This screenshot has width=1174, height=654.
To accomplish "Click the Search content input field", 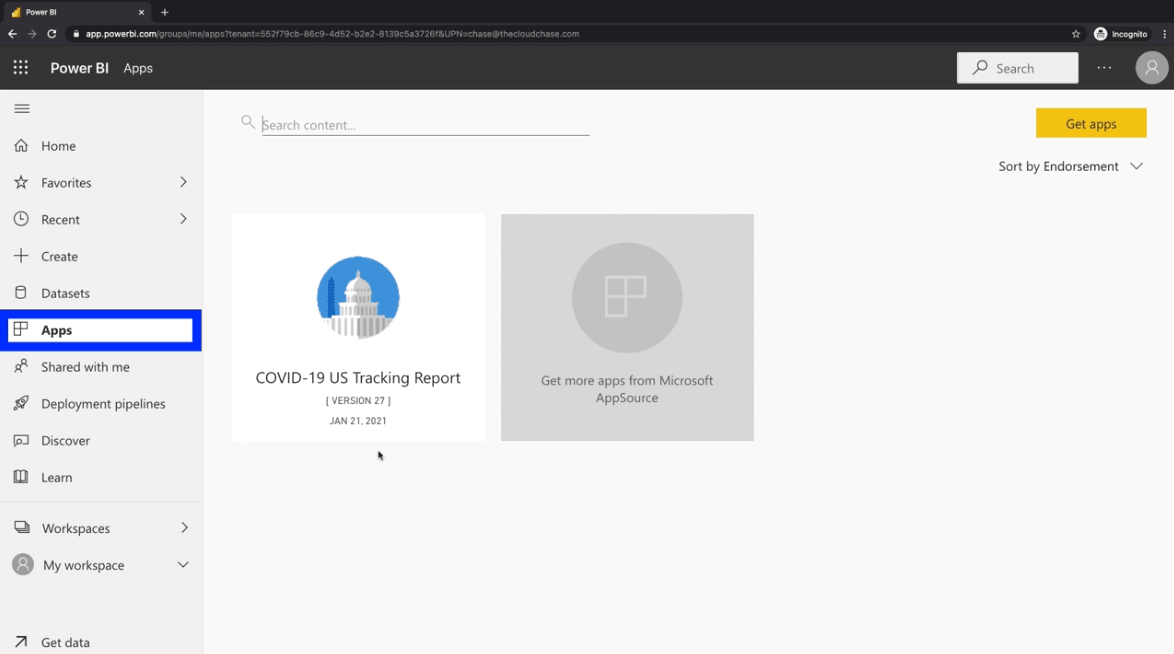I will 425,125.
